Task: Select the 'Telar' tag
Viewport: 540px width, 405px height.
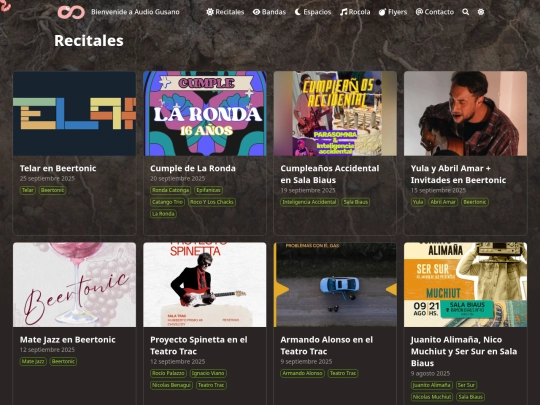Action: click(x=28, y=190)
